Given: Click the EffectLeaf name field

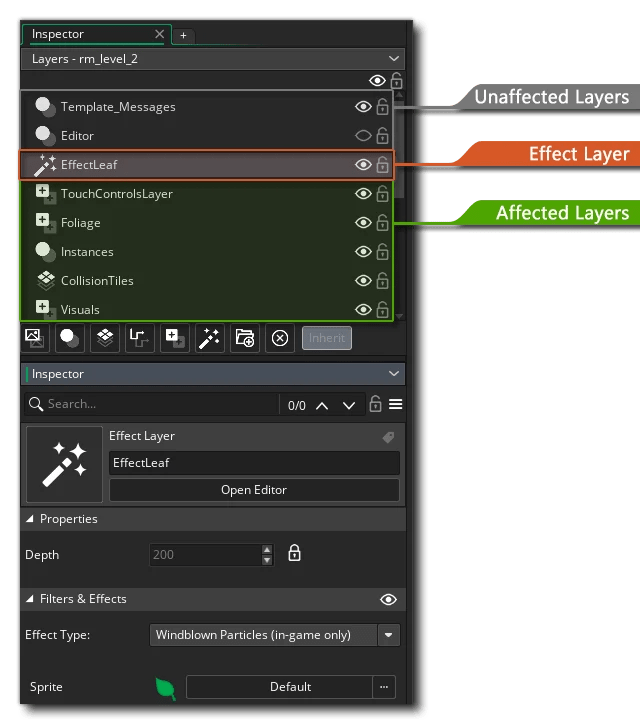Looking at the screenshot, I should pyautogui.click(x=254, y=463).
